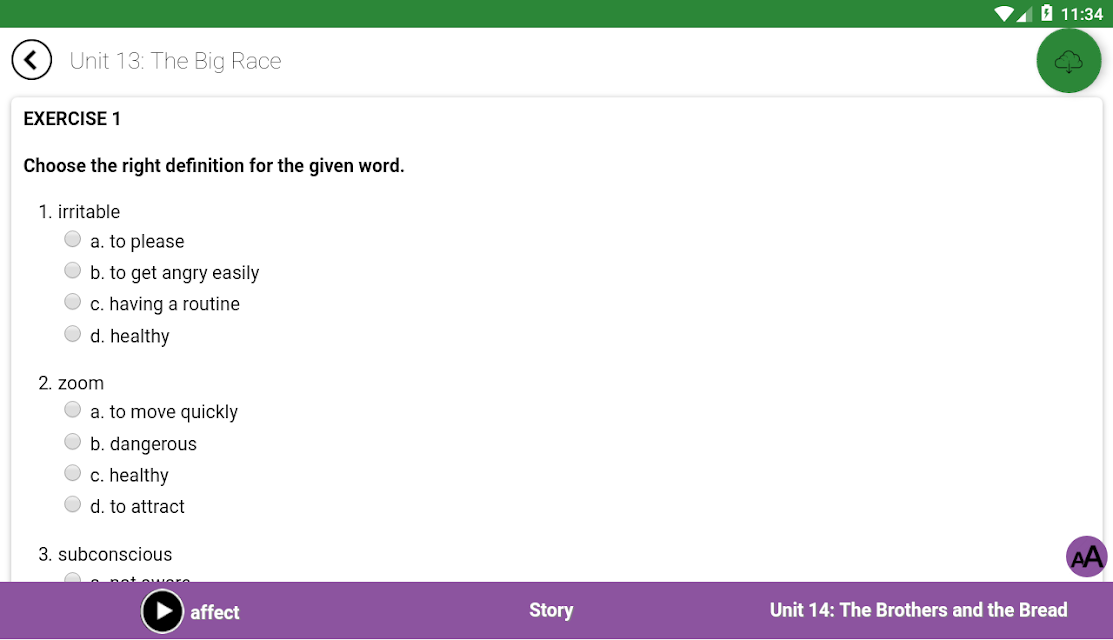Open the Story tab
The width and height of the screenshot is (1113, 640).
pyautogui.click(x=551, y=610)
